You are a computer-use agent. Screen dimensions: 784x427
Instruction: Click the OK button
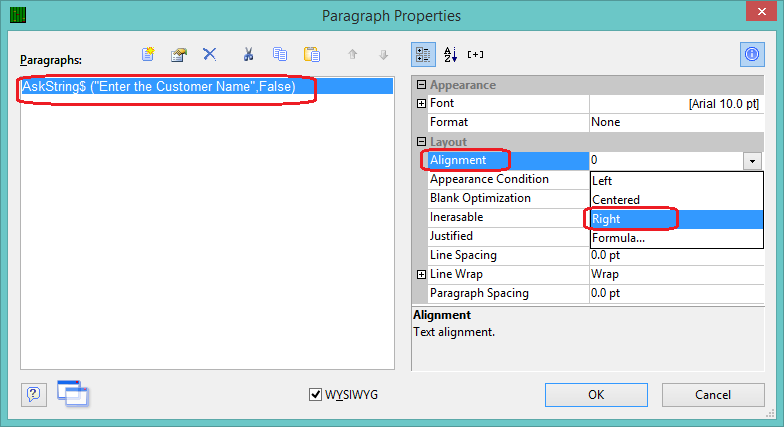(596, 395)
